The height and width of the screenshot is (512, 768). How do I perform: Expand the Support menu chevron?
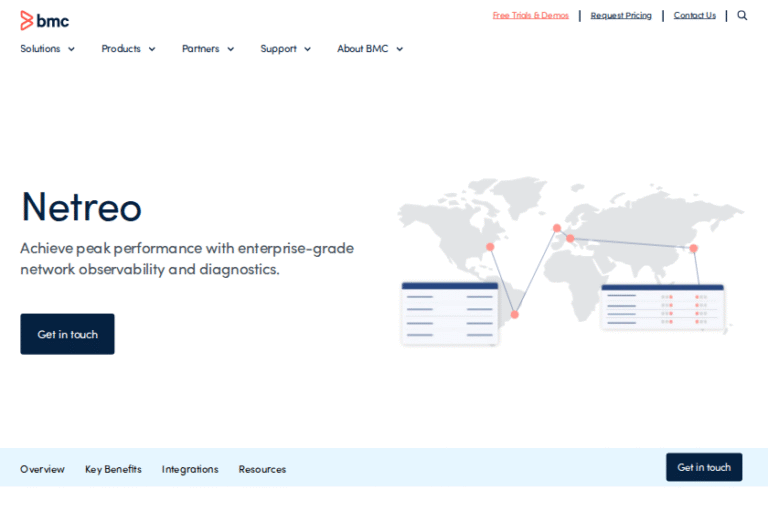[308, 49]
